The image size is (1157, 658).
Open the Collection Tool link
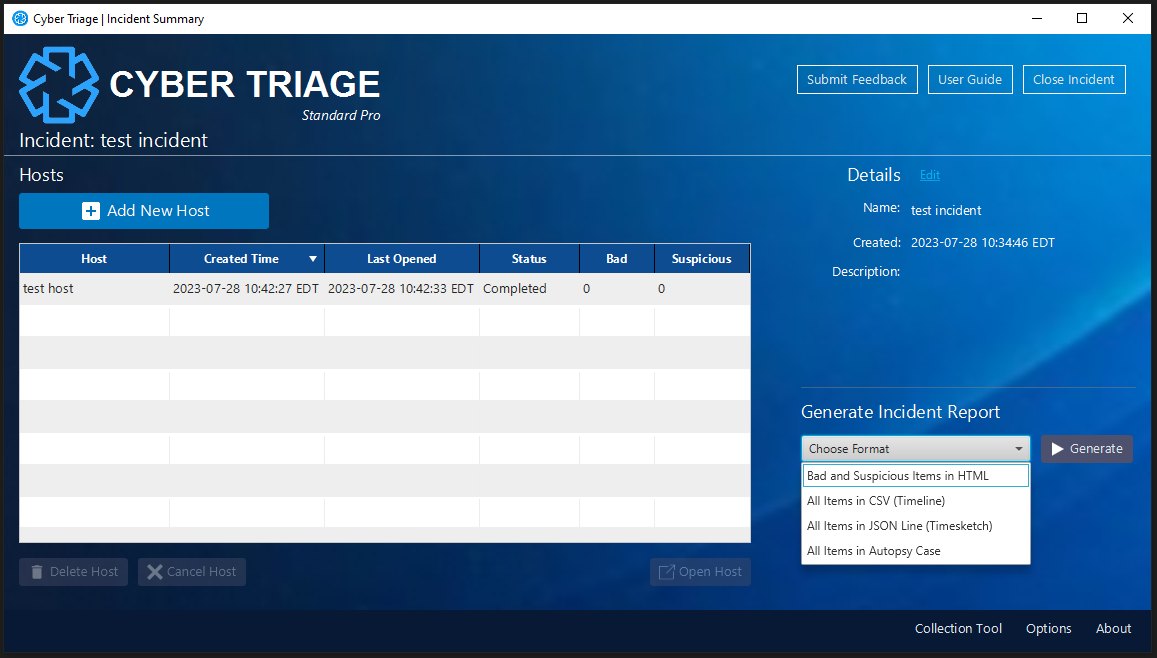tap(958, 628)
